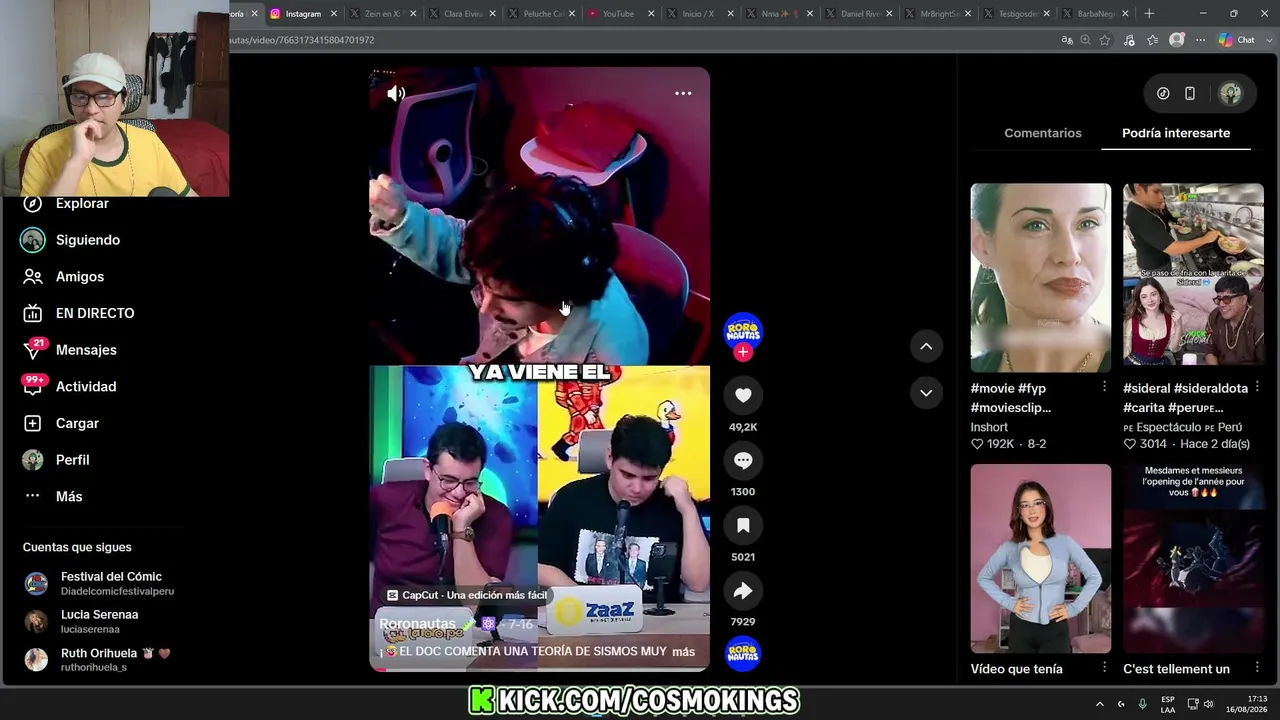Click the taskbar microphone icon
The height and width of the screenshot is (720, 1280).
click(x=1142, y=704)
